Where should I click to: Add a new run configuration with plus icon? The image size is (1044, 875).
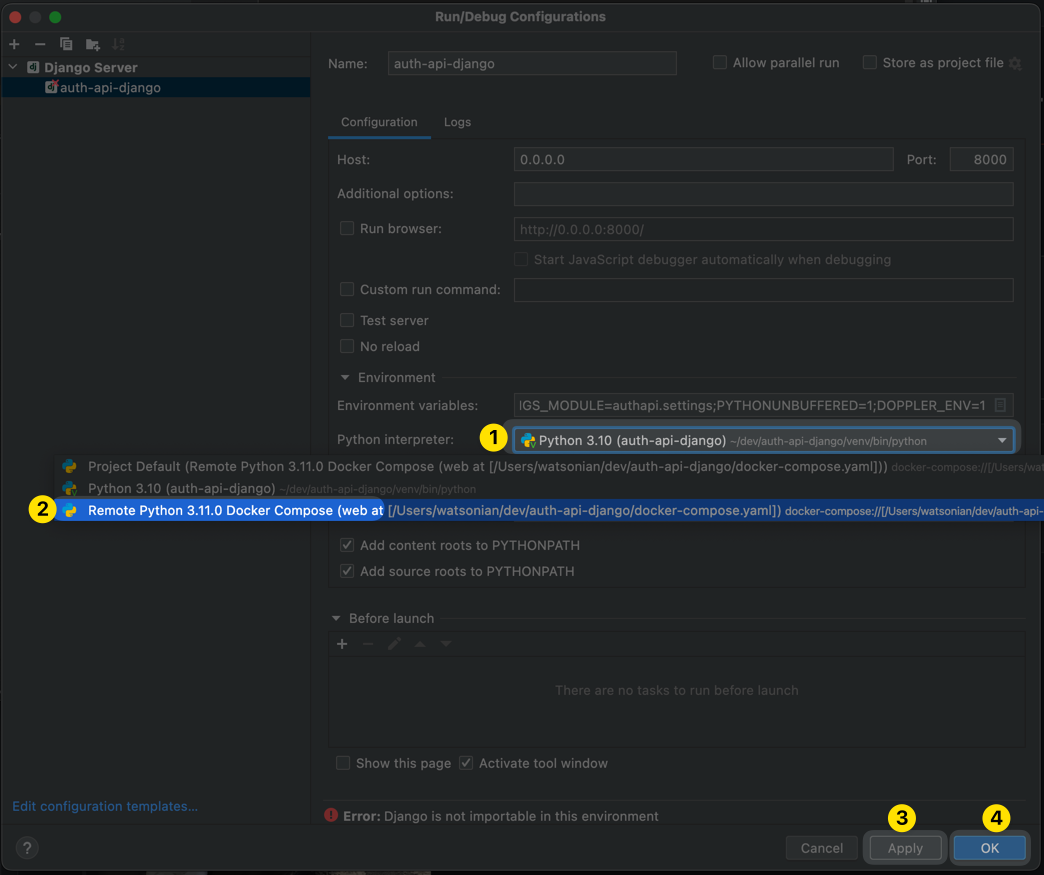15,44
